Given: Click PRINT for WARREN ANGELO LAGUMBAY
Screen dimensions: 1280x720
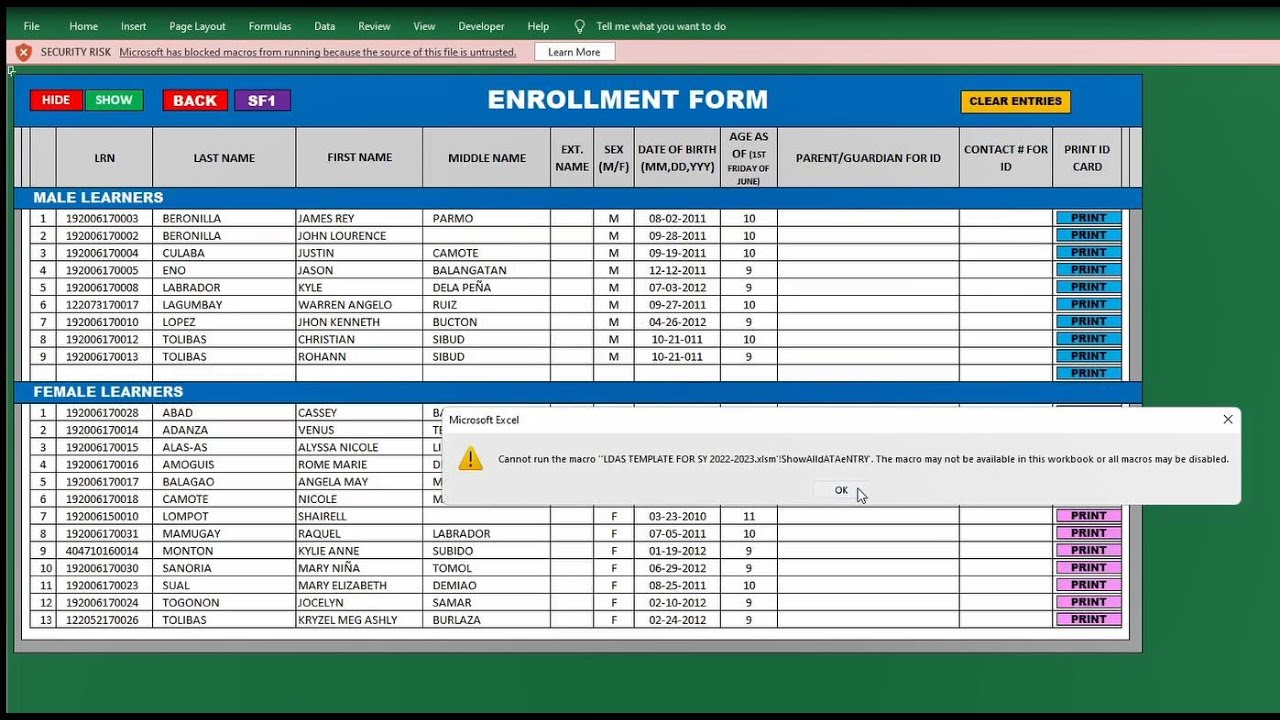Looking at the screenshot, I should tap(1088, 304).
